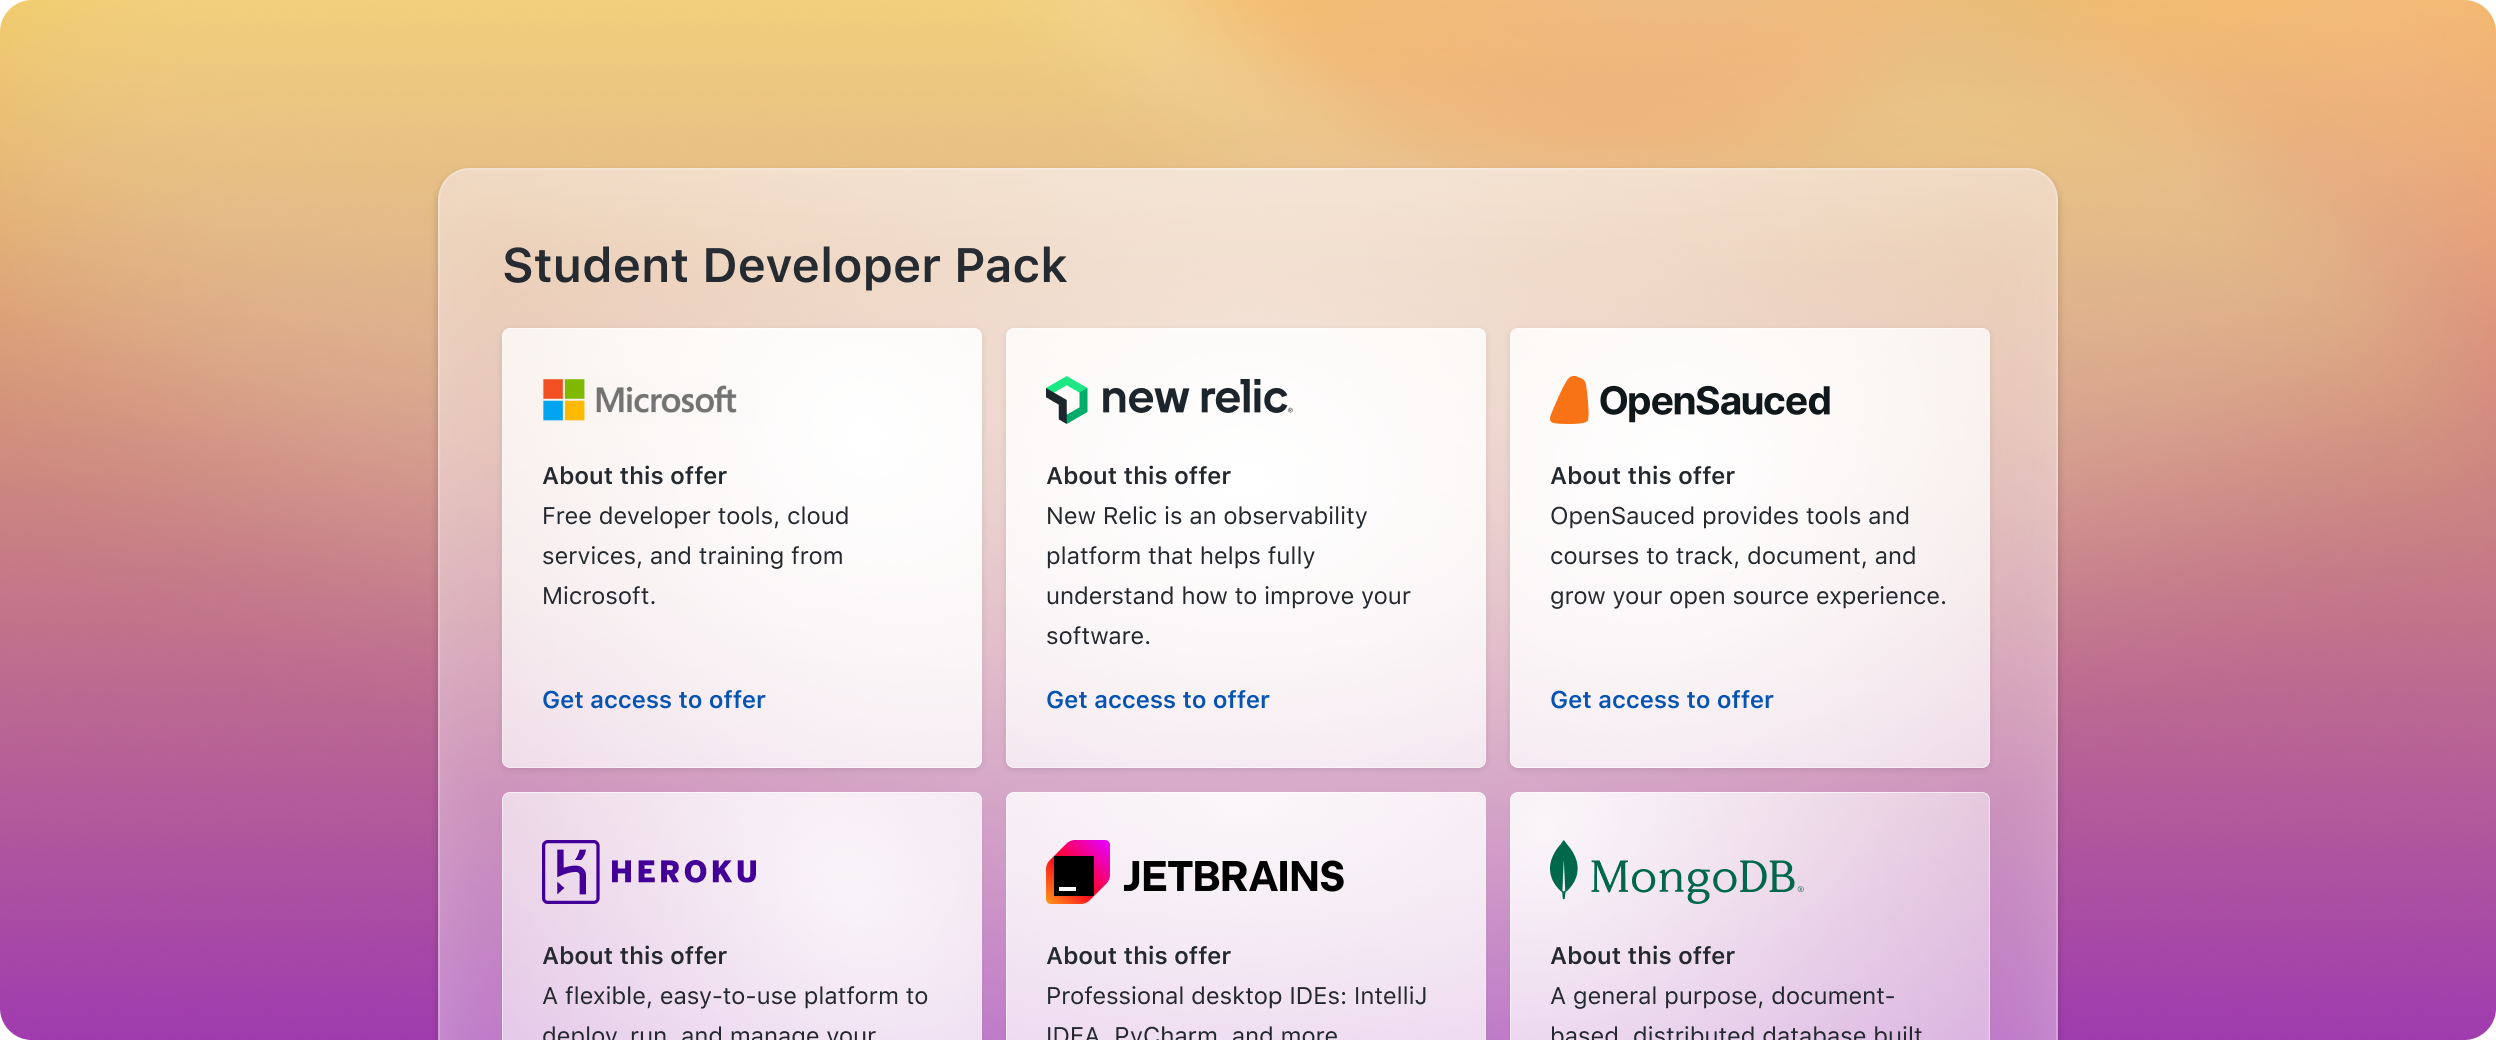The height and width of the screenshot is (1040, 2496).
Task: Click the purple Heroku logo icon
Action: 571,872
